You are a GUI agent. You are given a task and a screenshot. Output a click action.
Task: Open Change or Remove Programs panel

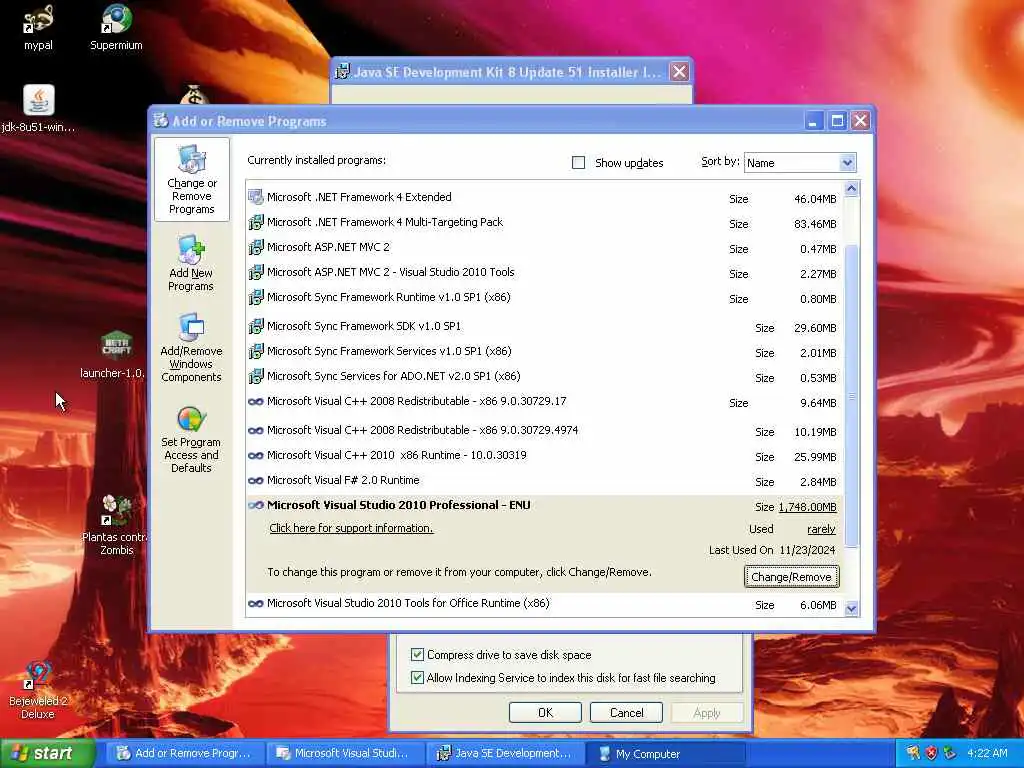pos(191,180)
